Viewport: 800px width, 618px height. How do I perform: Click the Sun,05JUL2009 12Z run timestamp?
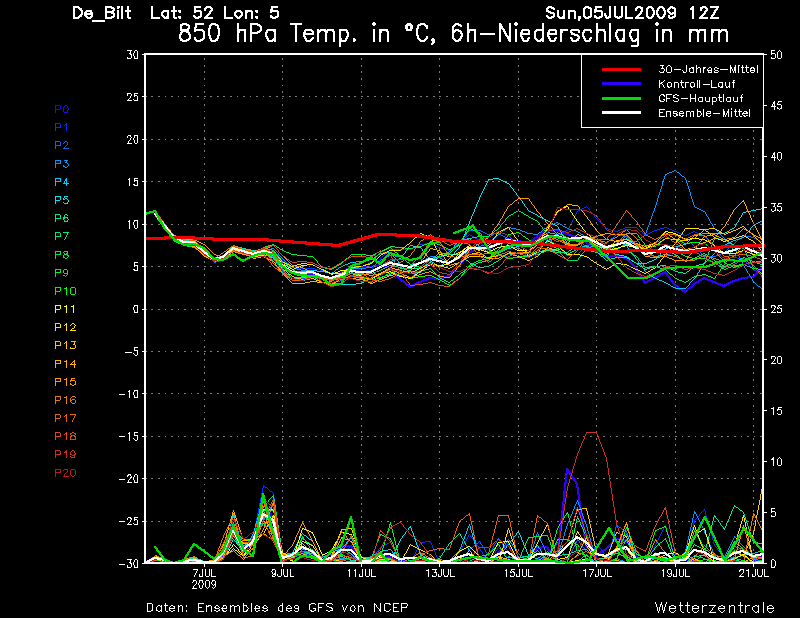point(632,12)
